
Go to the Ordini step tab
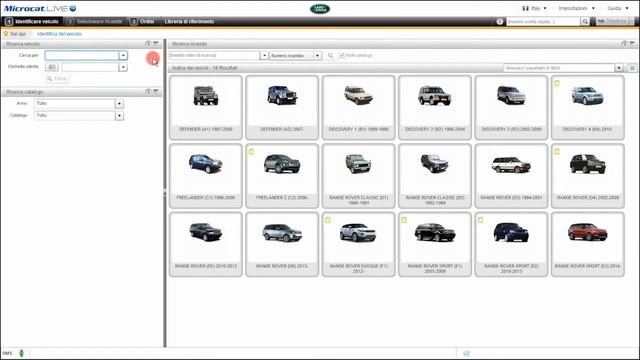coord(142,22)
